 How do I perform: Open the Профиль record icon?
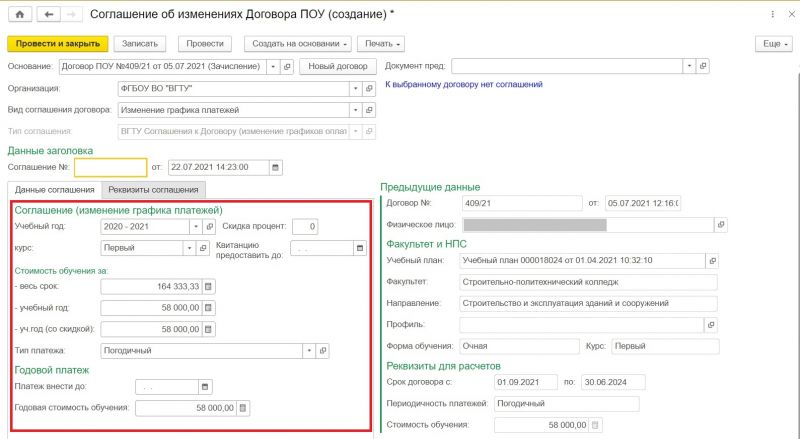pos(711,325)
